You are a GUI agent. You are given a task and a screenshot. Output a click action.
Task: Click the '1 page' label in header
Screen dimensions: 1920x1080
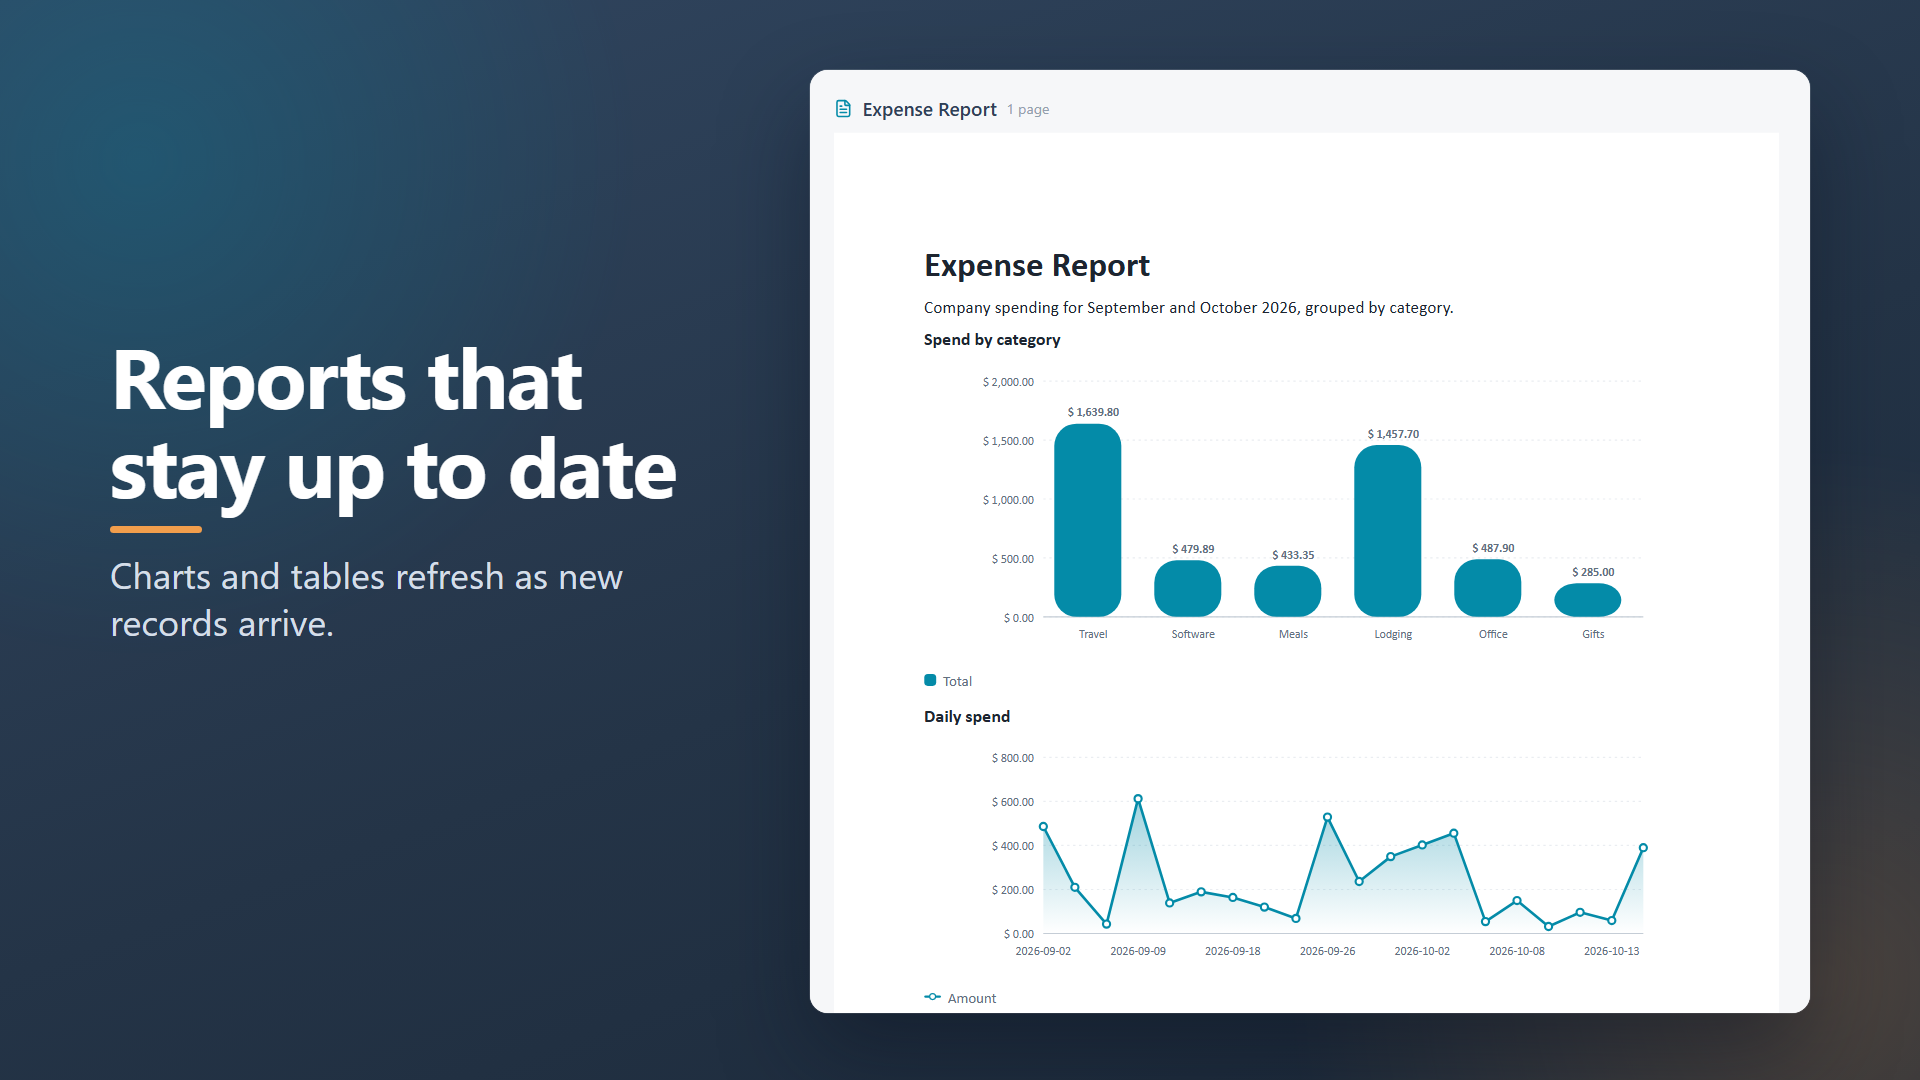pos(1028,109)
